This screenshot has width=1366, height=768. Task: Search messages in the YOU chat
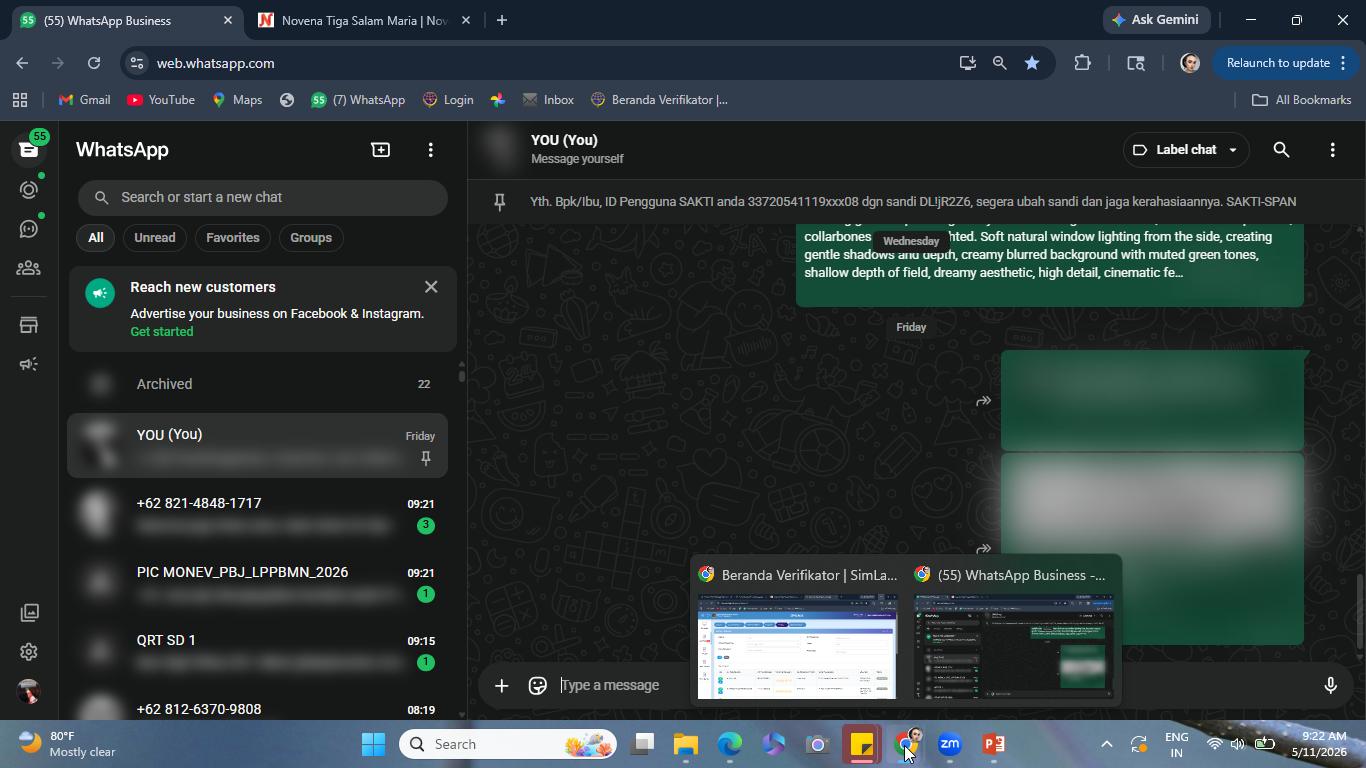(1281, 150)
